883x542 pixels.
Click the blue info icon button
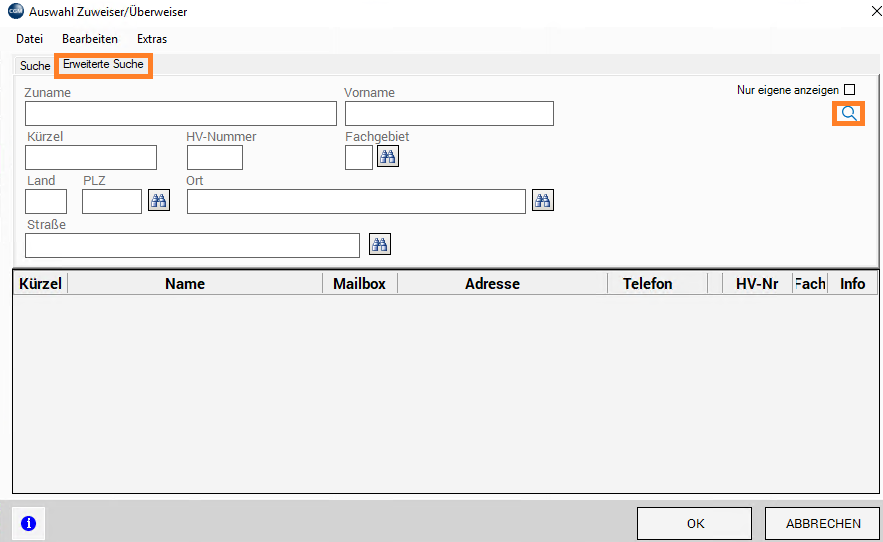click(x=28, y=523)
